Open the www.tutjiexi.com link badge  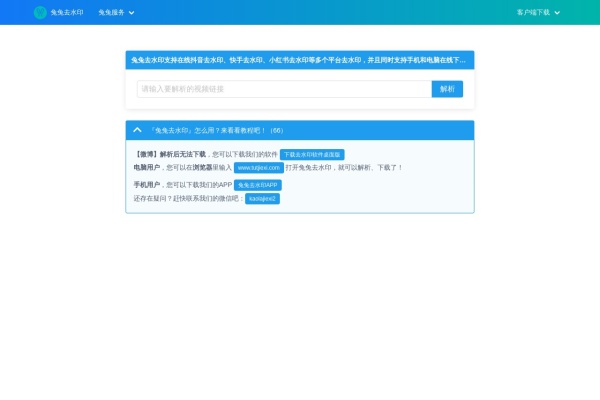[x=258, y=168]
